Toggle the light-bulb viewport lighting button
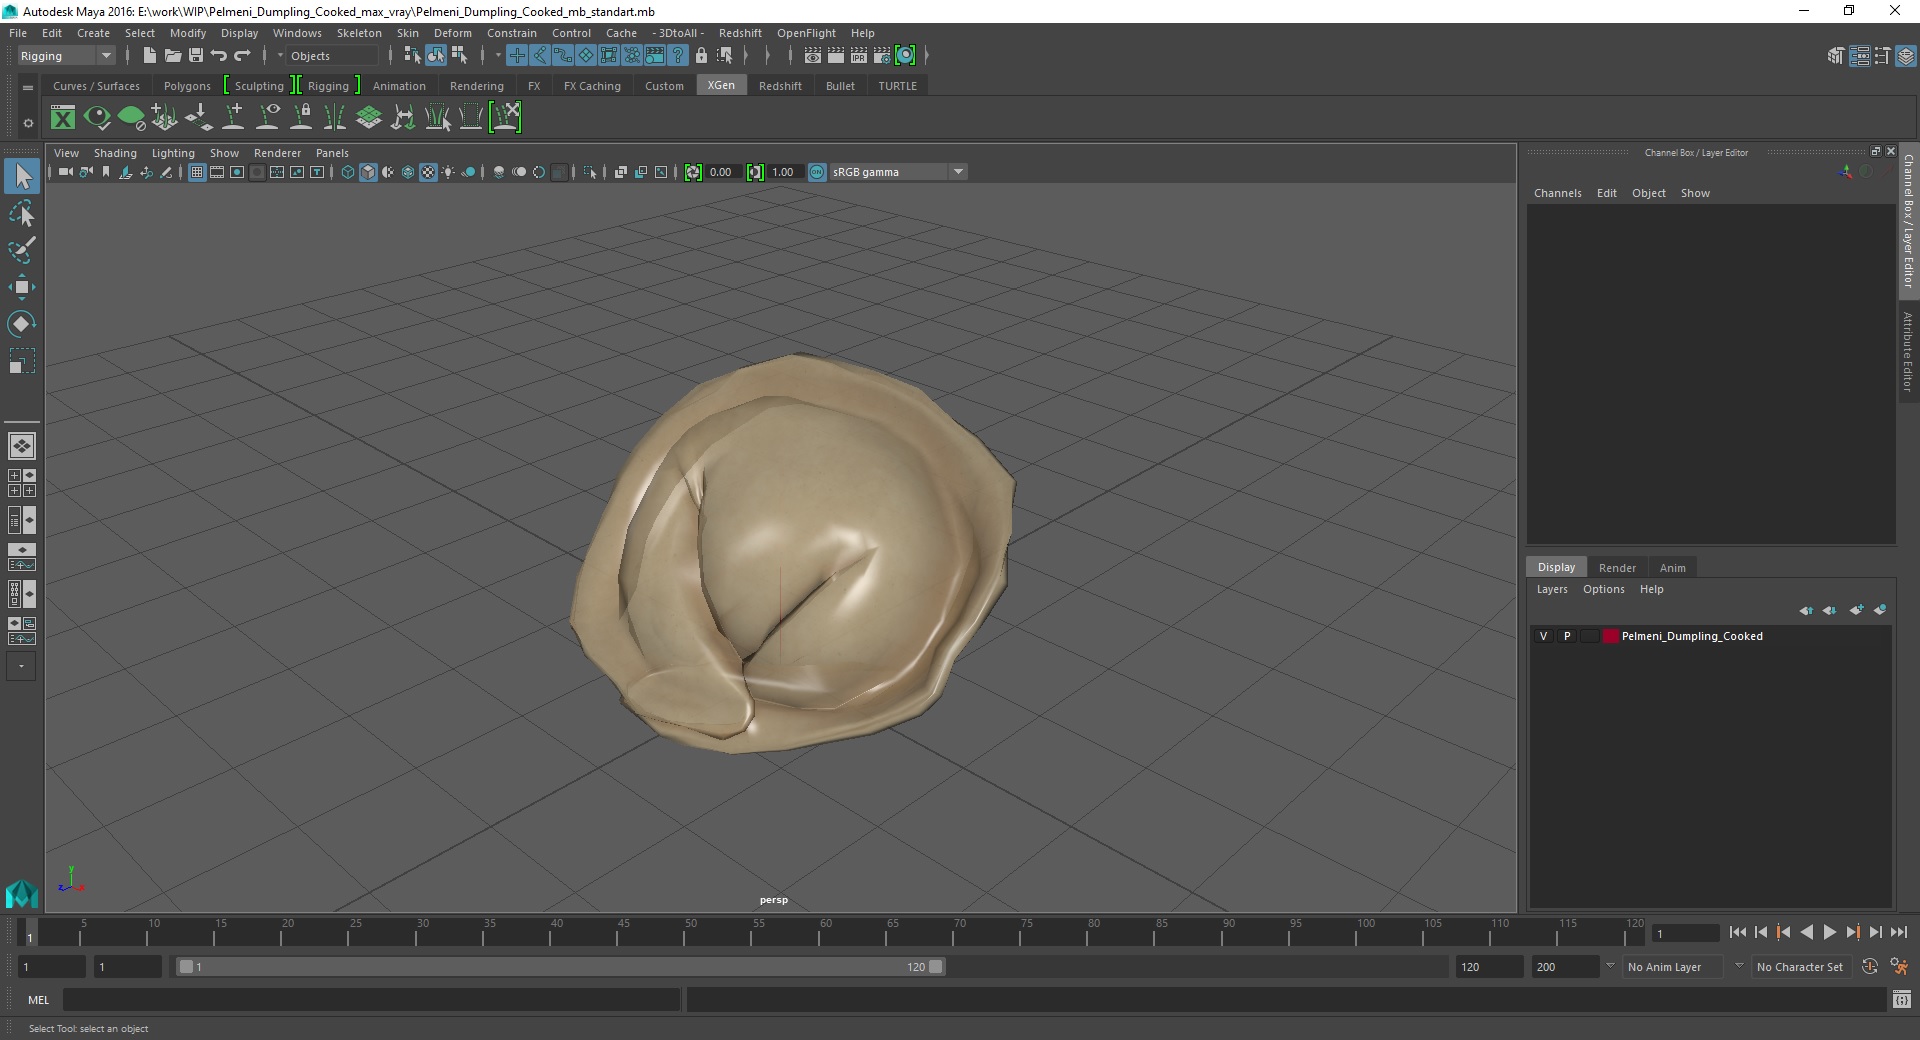Image resolution: width=1920 pixels, height=1040 pixels. click(x=448, y=173)
